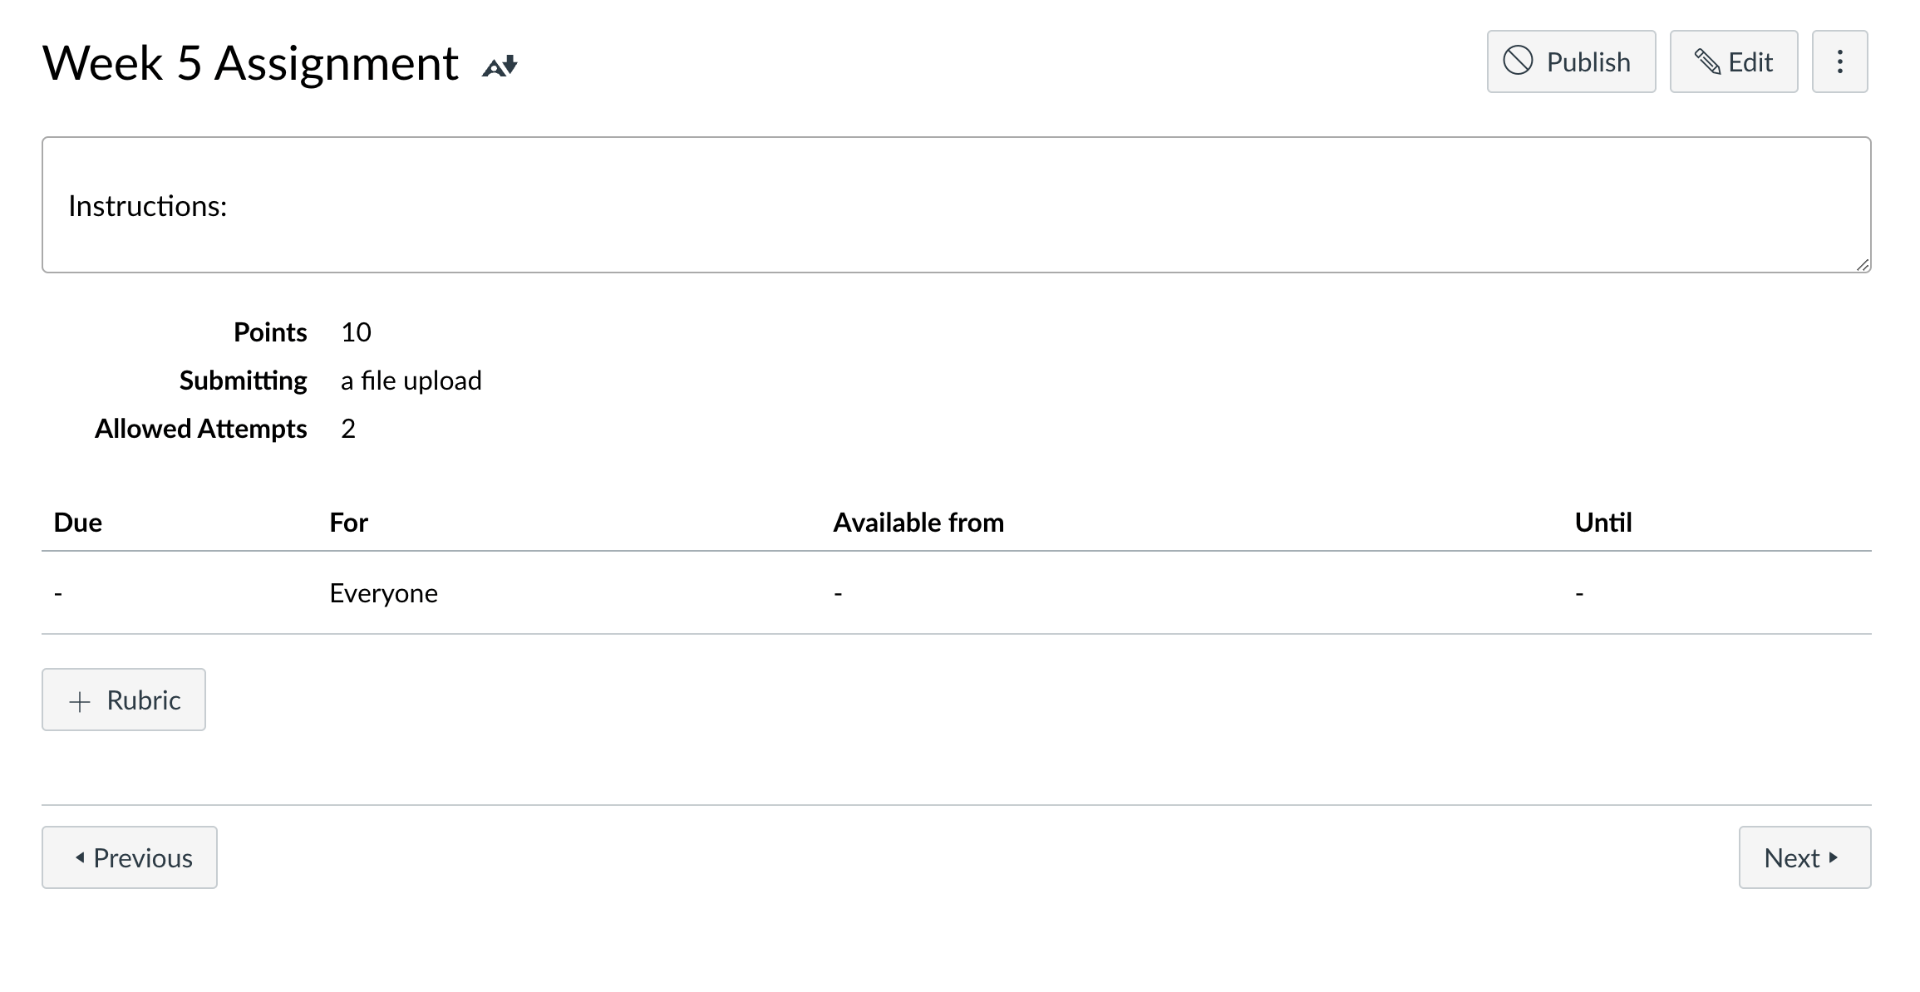This screenshot has height=992, width=1920.
Task: Select the Everyone row in the dates table
Action: tap(383, 592)
